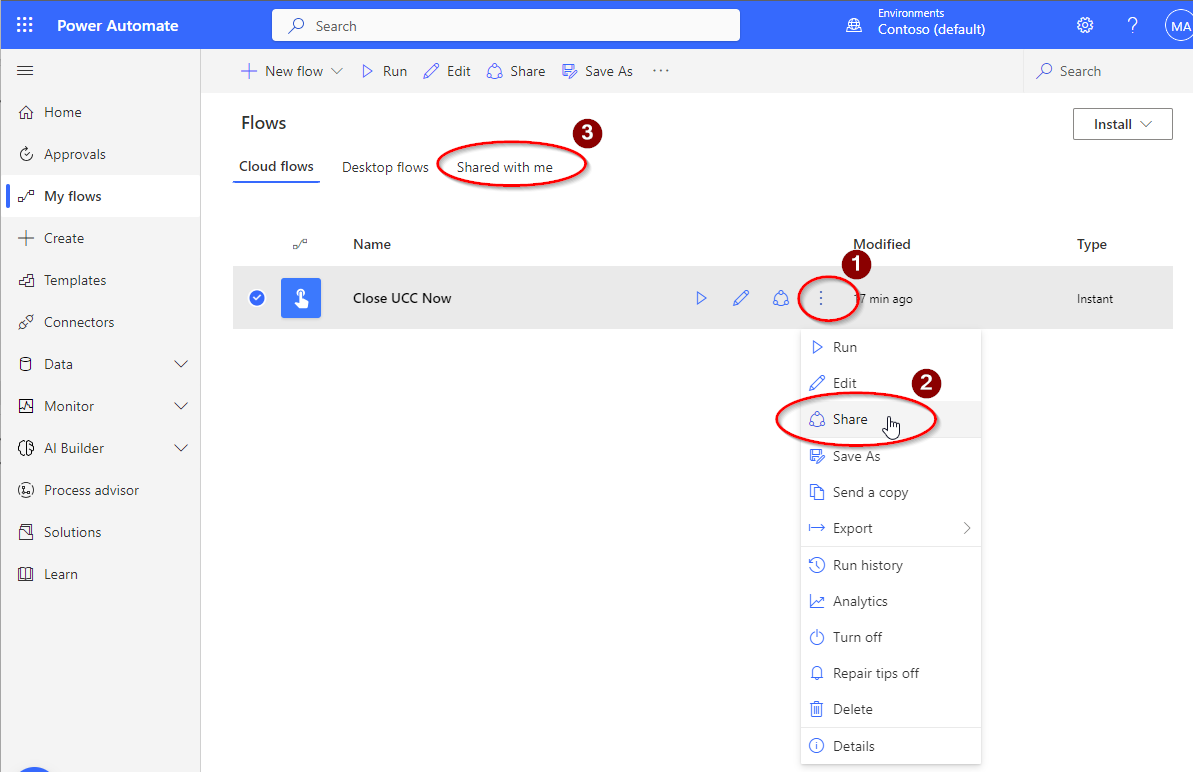Sort by the Modified column header

pyautogui.click(x=882, y=244)
